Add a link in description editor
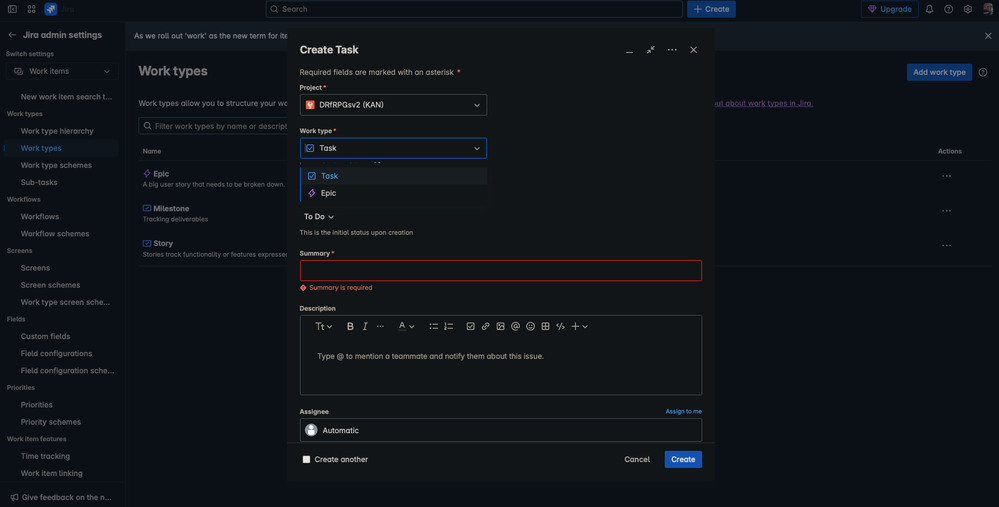 tap(485, 326)
